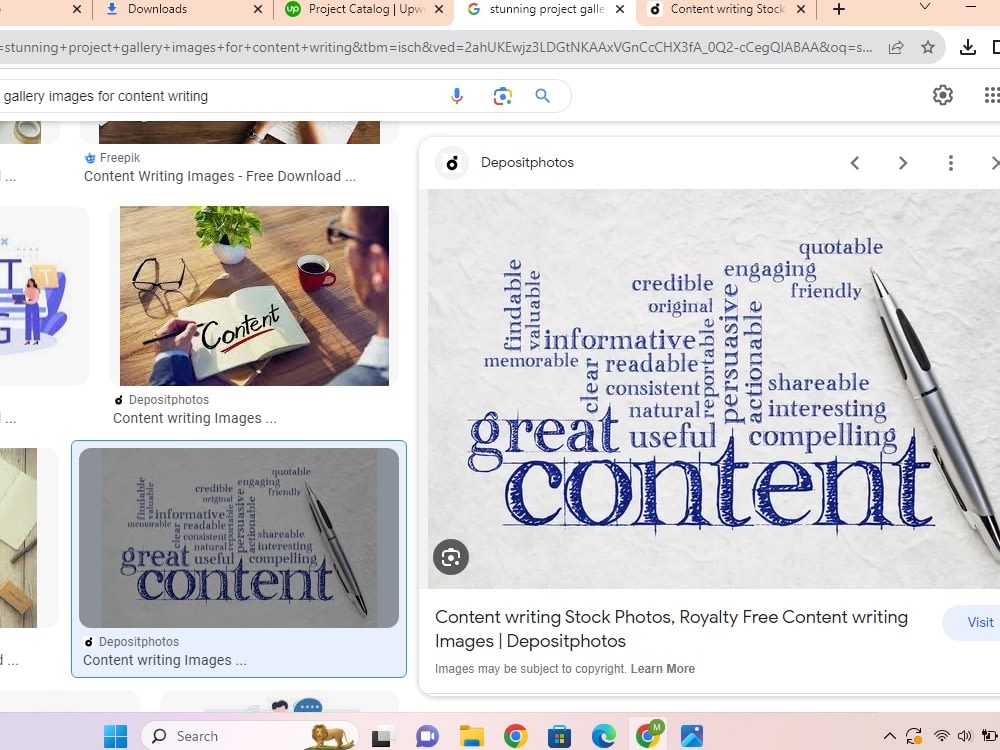1000x750 pixels.
Task: Open Google Lens search by image
Action: (503, 96)
